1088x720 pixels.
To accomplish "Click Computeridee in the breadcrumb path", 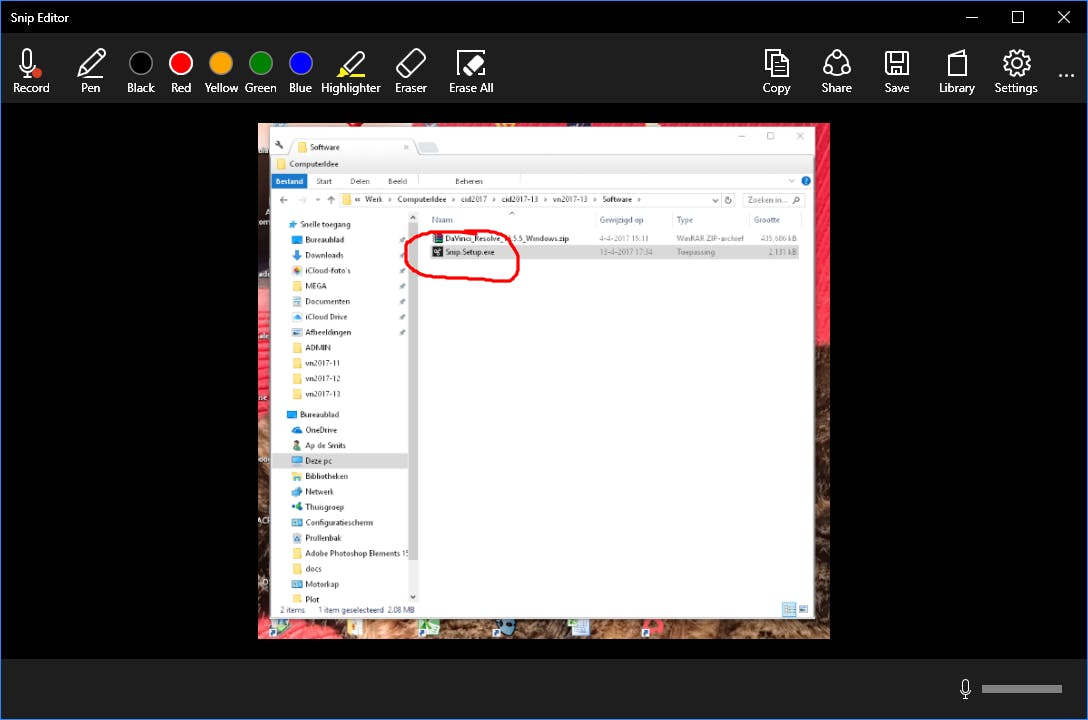I will [x=422, y=200].
